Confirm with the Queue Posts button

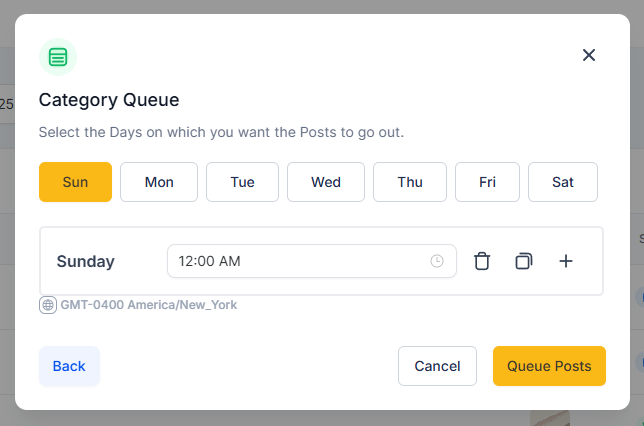(x=550, y=366)
